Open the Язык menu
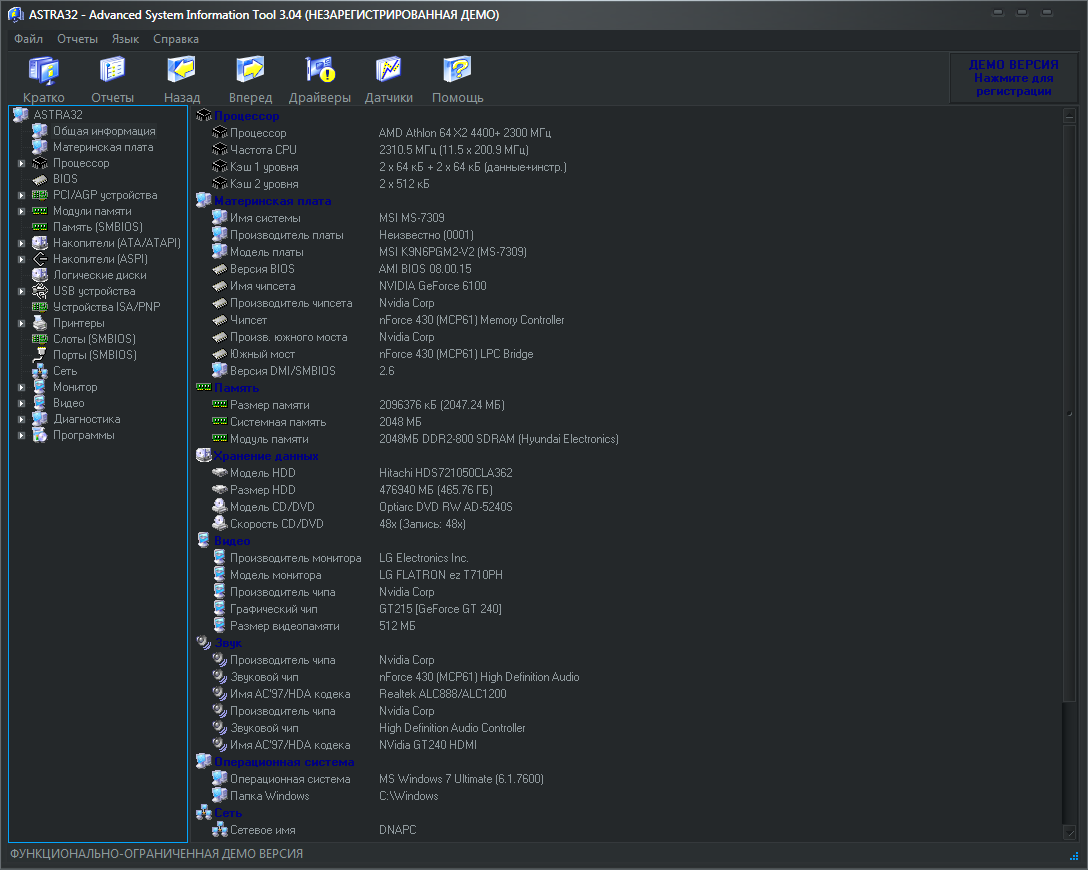Image resolution: width=1088 pixels, height=870 pixels. click(126, 39)
